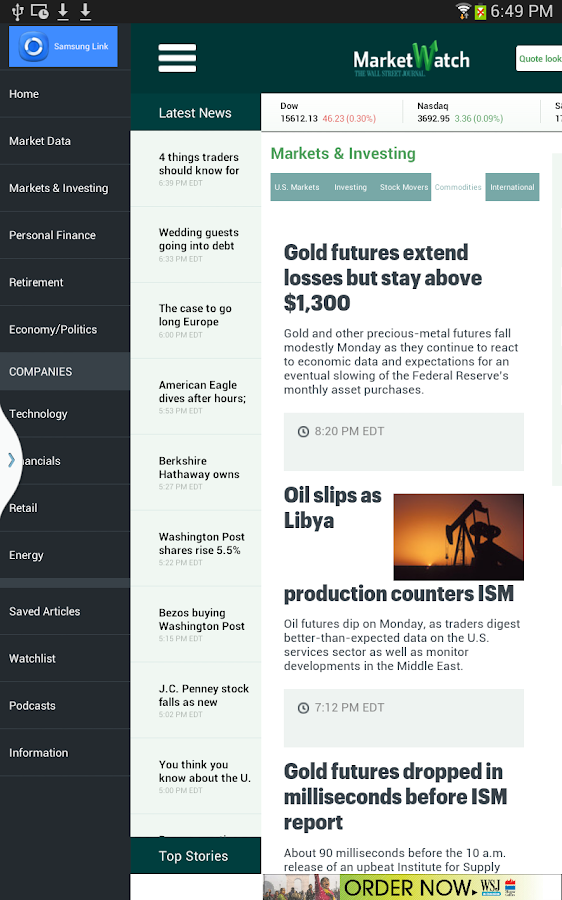Open Podcasts in the sidebar
Image resolution: width=562 pixels, height=900 pixels.
point(65,705)
